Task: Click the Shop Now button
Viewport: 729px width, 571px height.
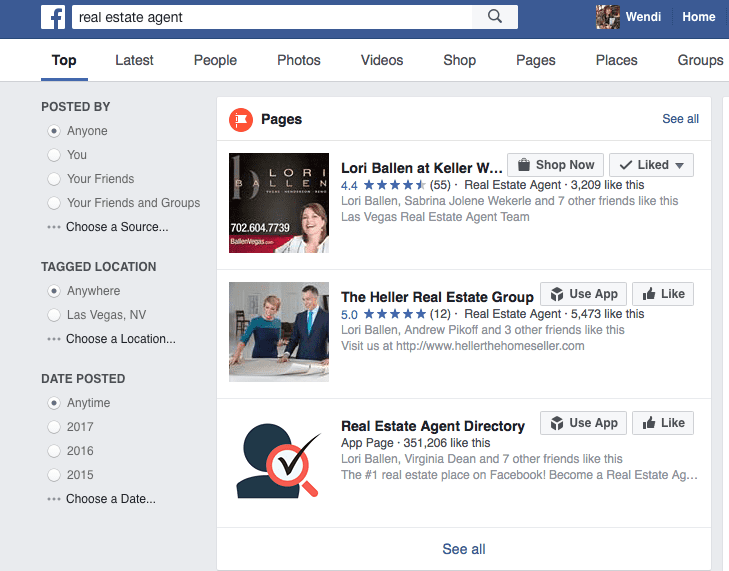Action: [556, 165]
